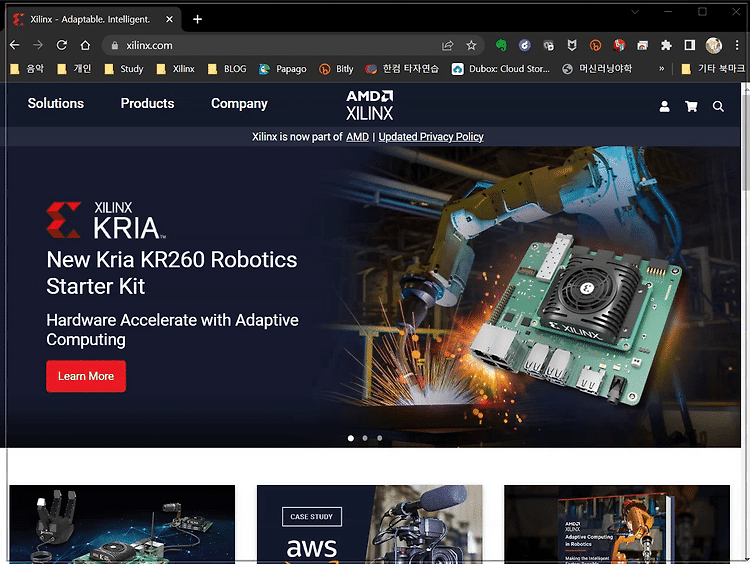Open the AWS case study card
Screen dimensions: 750x564
tap(370, 524)
